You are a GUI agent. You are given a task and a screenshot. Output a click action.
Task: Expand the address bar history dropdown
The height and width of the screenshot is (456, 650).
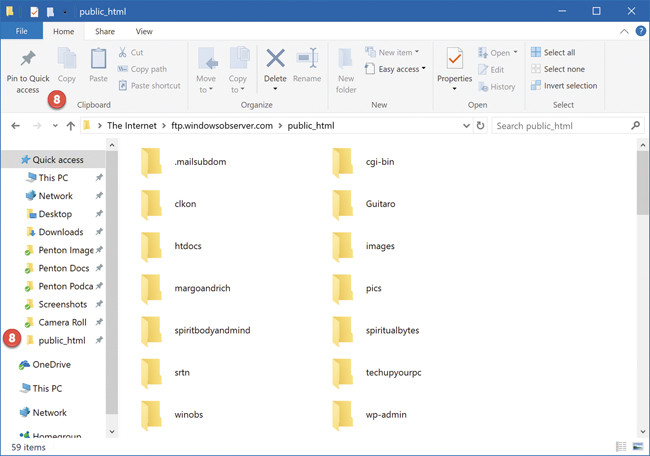coord(465,126)
